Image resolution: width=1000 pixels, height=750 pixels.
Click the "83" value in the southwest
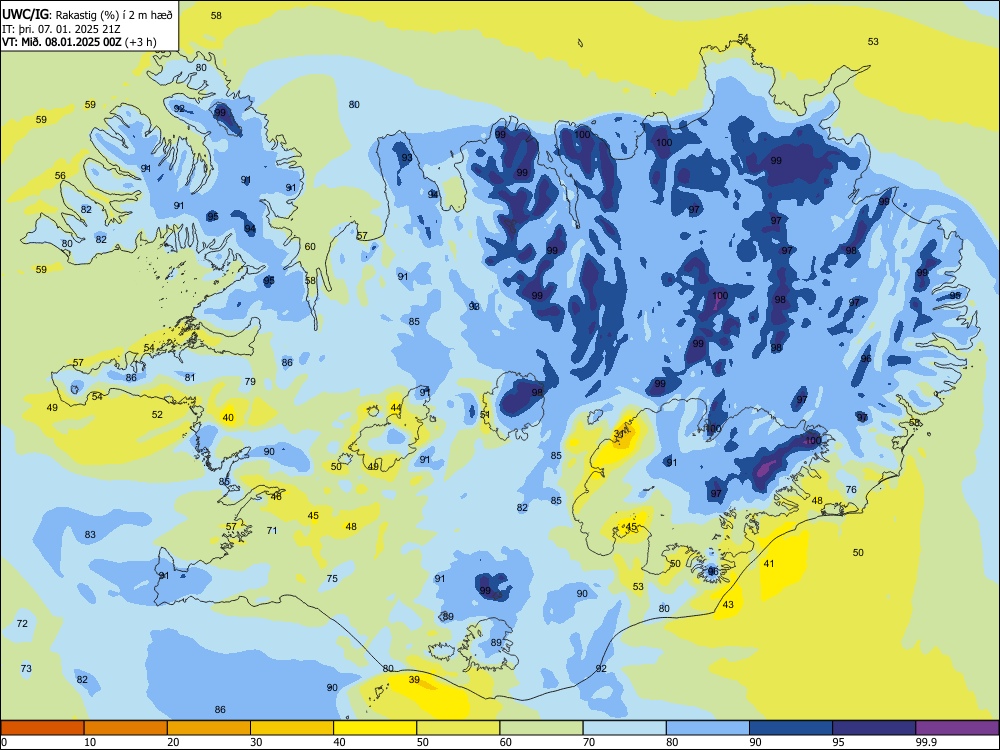90,534
